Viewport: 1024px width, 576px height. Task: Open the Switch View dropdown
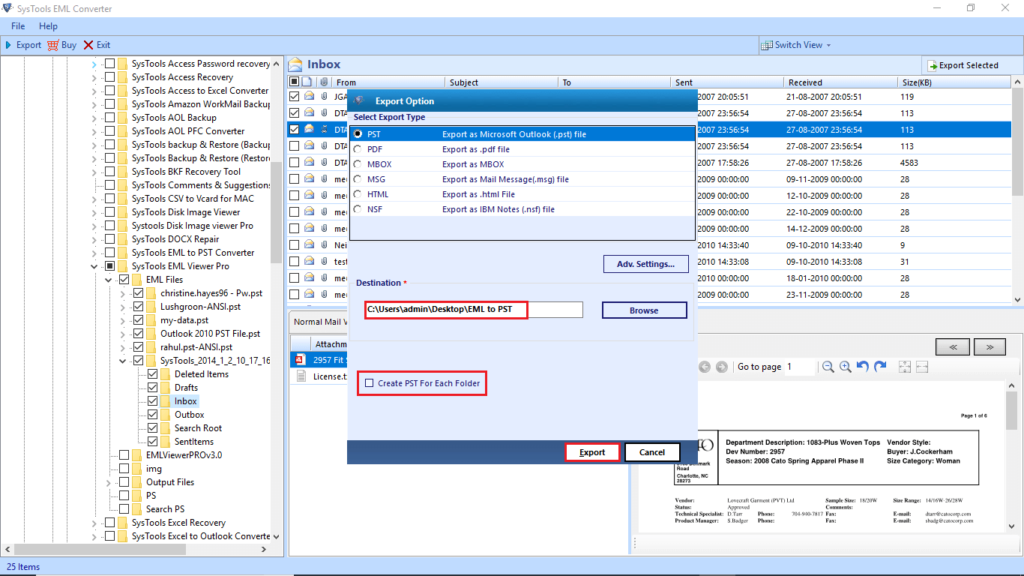pos(797,44)
